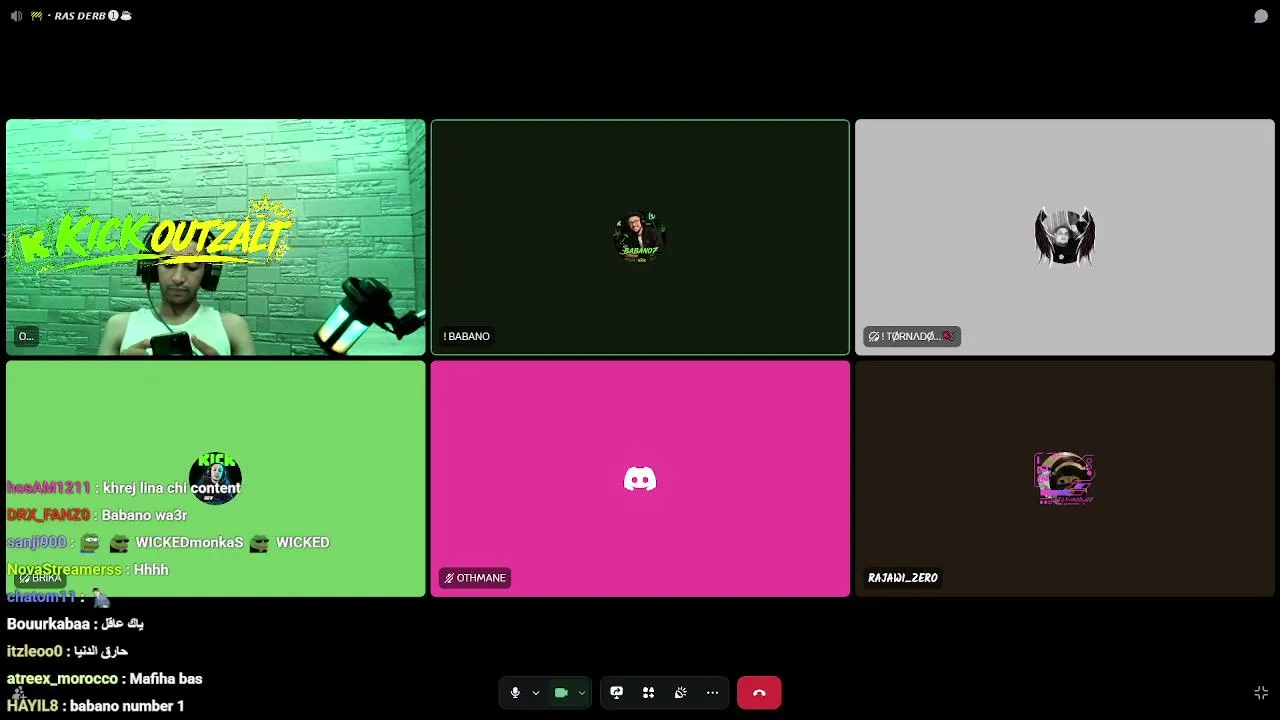Open the chat panel icon
The height and width of the screenshot is (720, 1280).
tap(1261, 16)
